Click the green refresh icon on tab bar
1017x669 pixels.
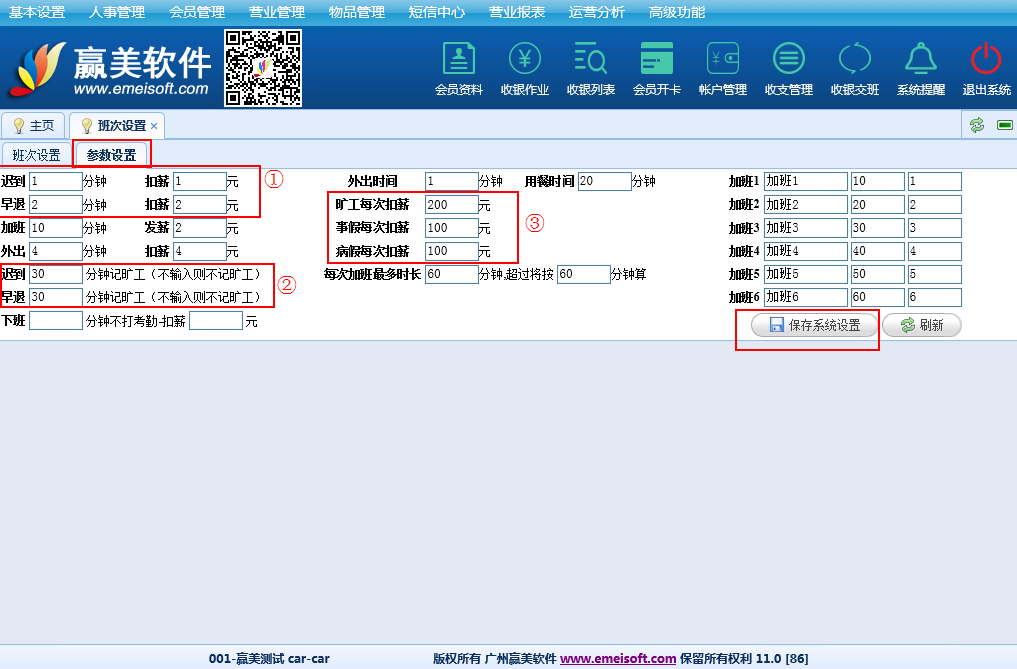(977, 125)
